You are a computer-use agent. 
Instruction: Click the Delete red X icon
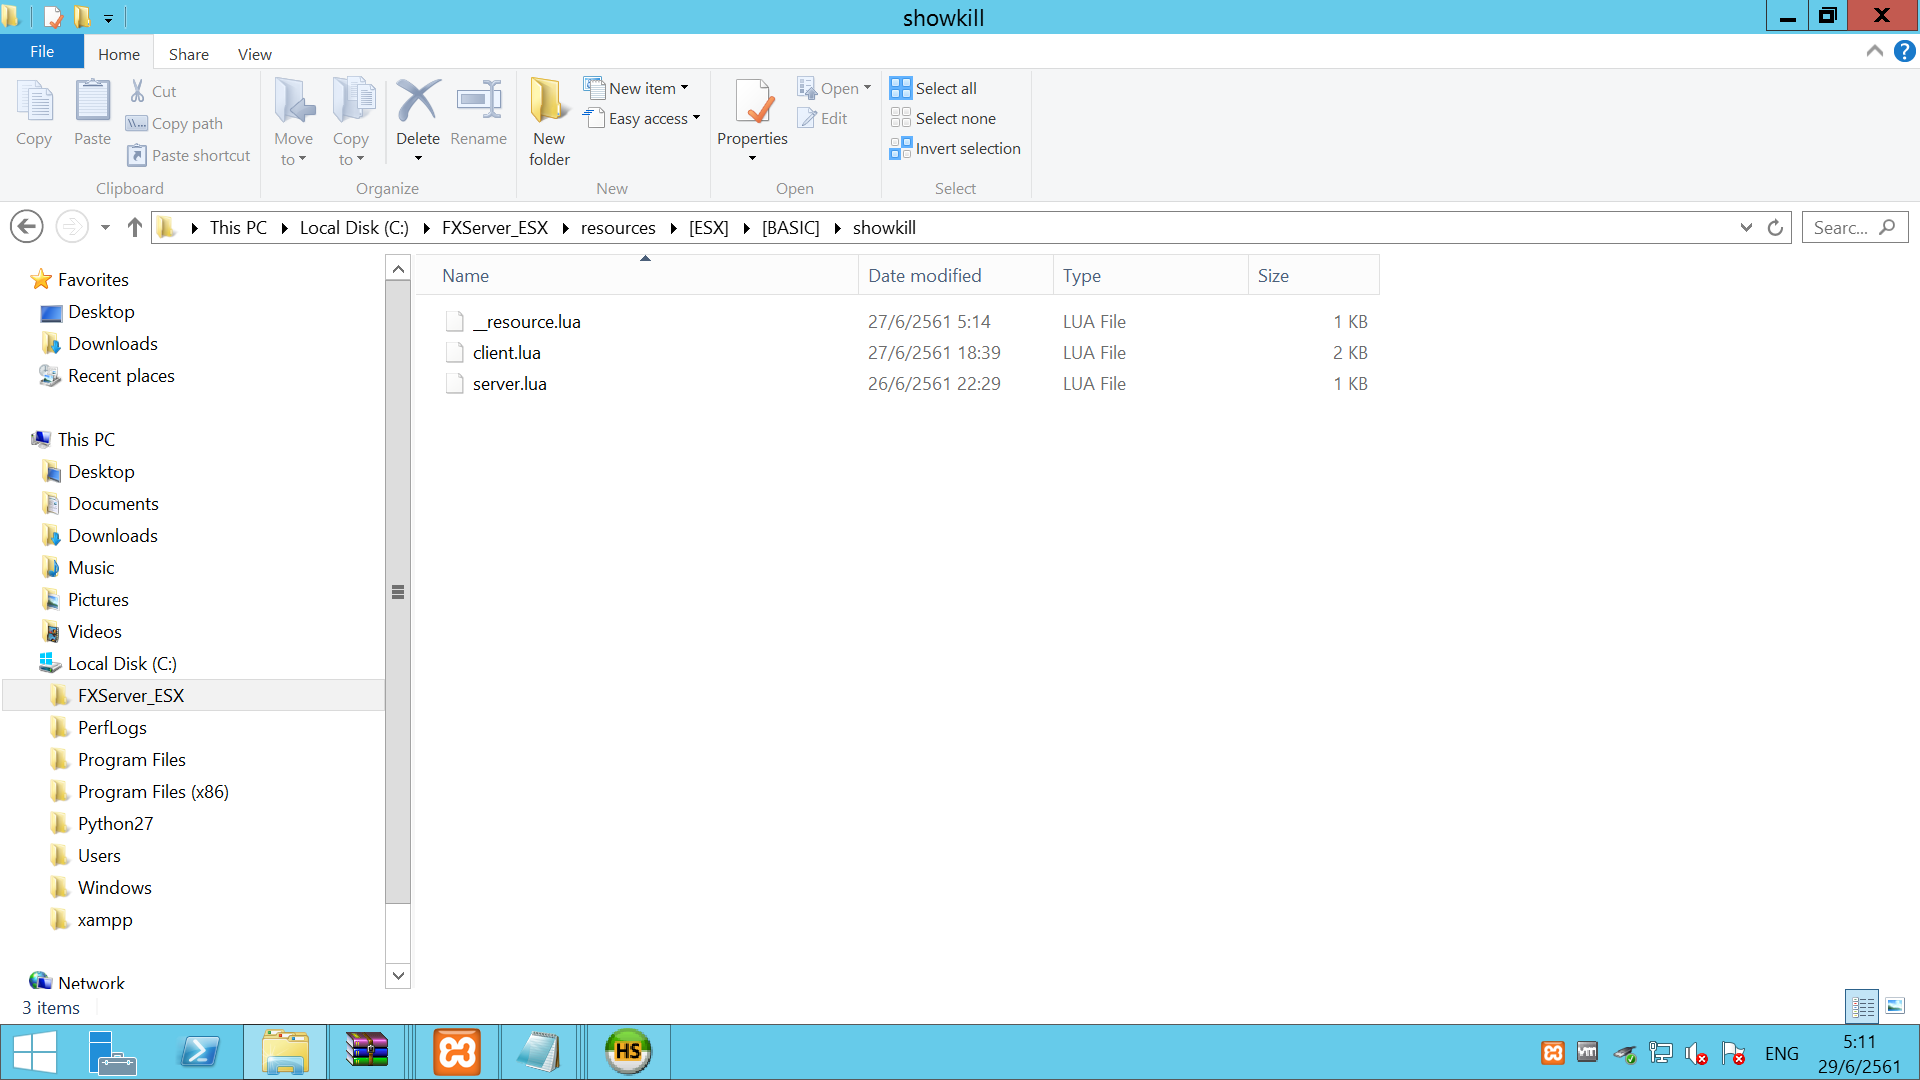[417, 101]
